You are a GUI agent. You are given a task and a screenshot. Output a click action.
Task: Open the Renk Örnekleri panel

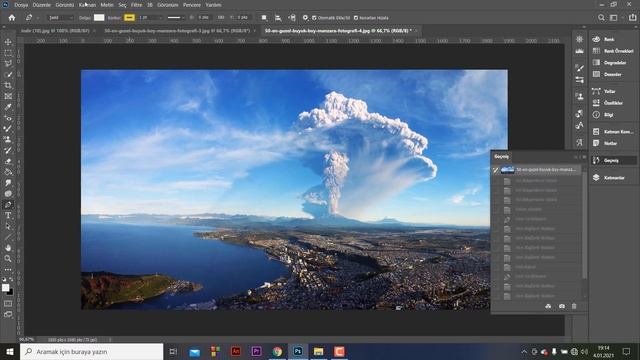coord(613,51)
